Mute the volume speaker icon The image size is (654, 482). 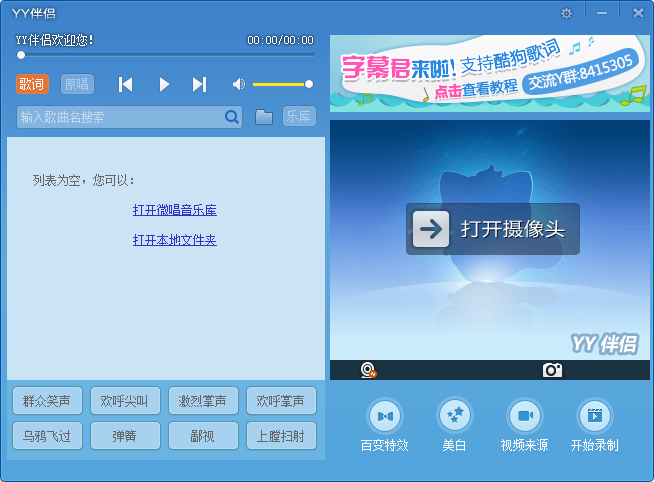238,84
